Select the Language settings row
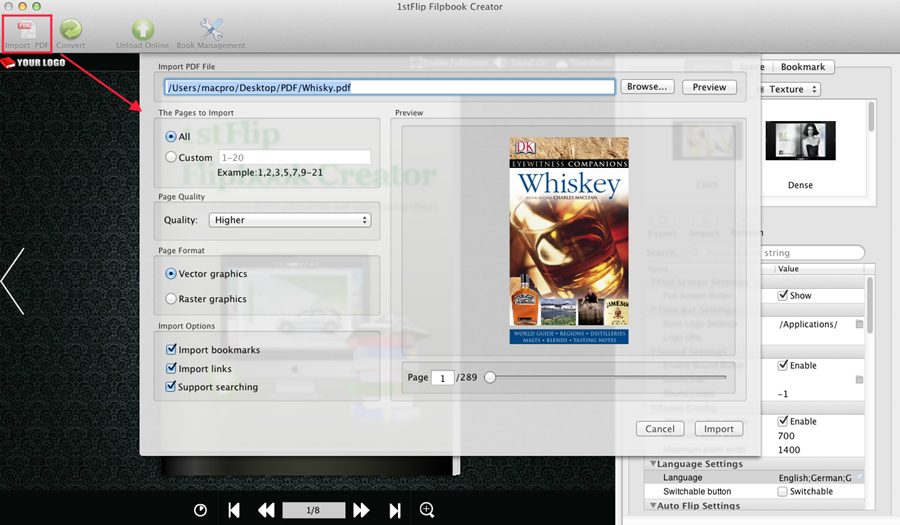 pos(754,477)
